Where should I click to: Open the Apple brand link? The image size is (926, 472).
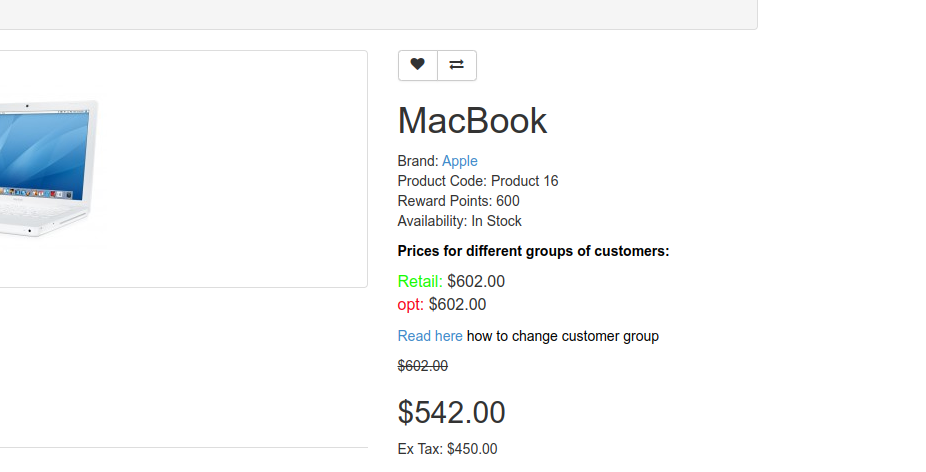459,161
